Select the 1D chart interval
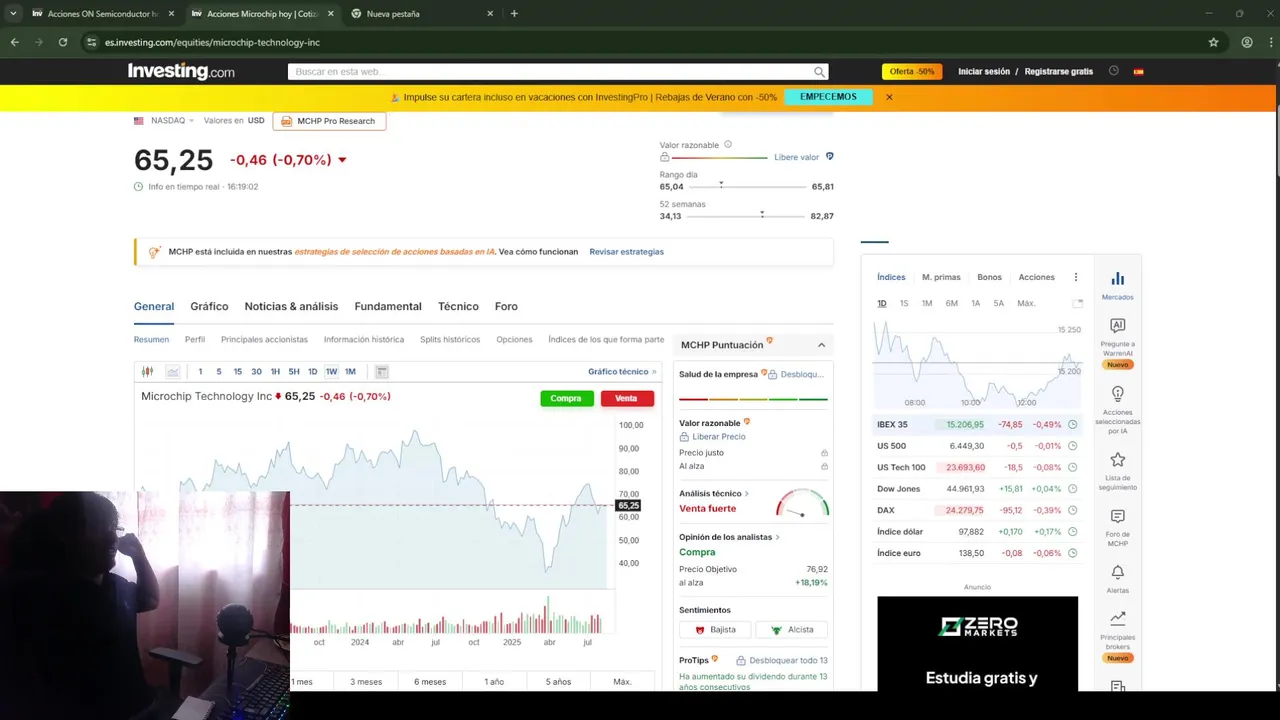The height and width of the screenshot is (720, 1280). pos(312,372)
